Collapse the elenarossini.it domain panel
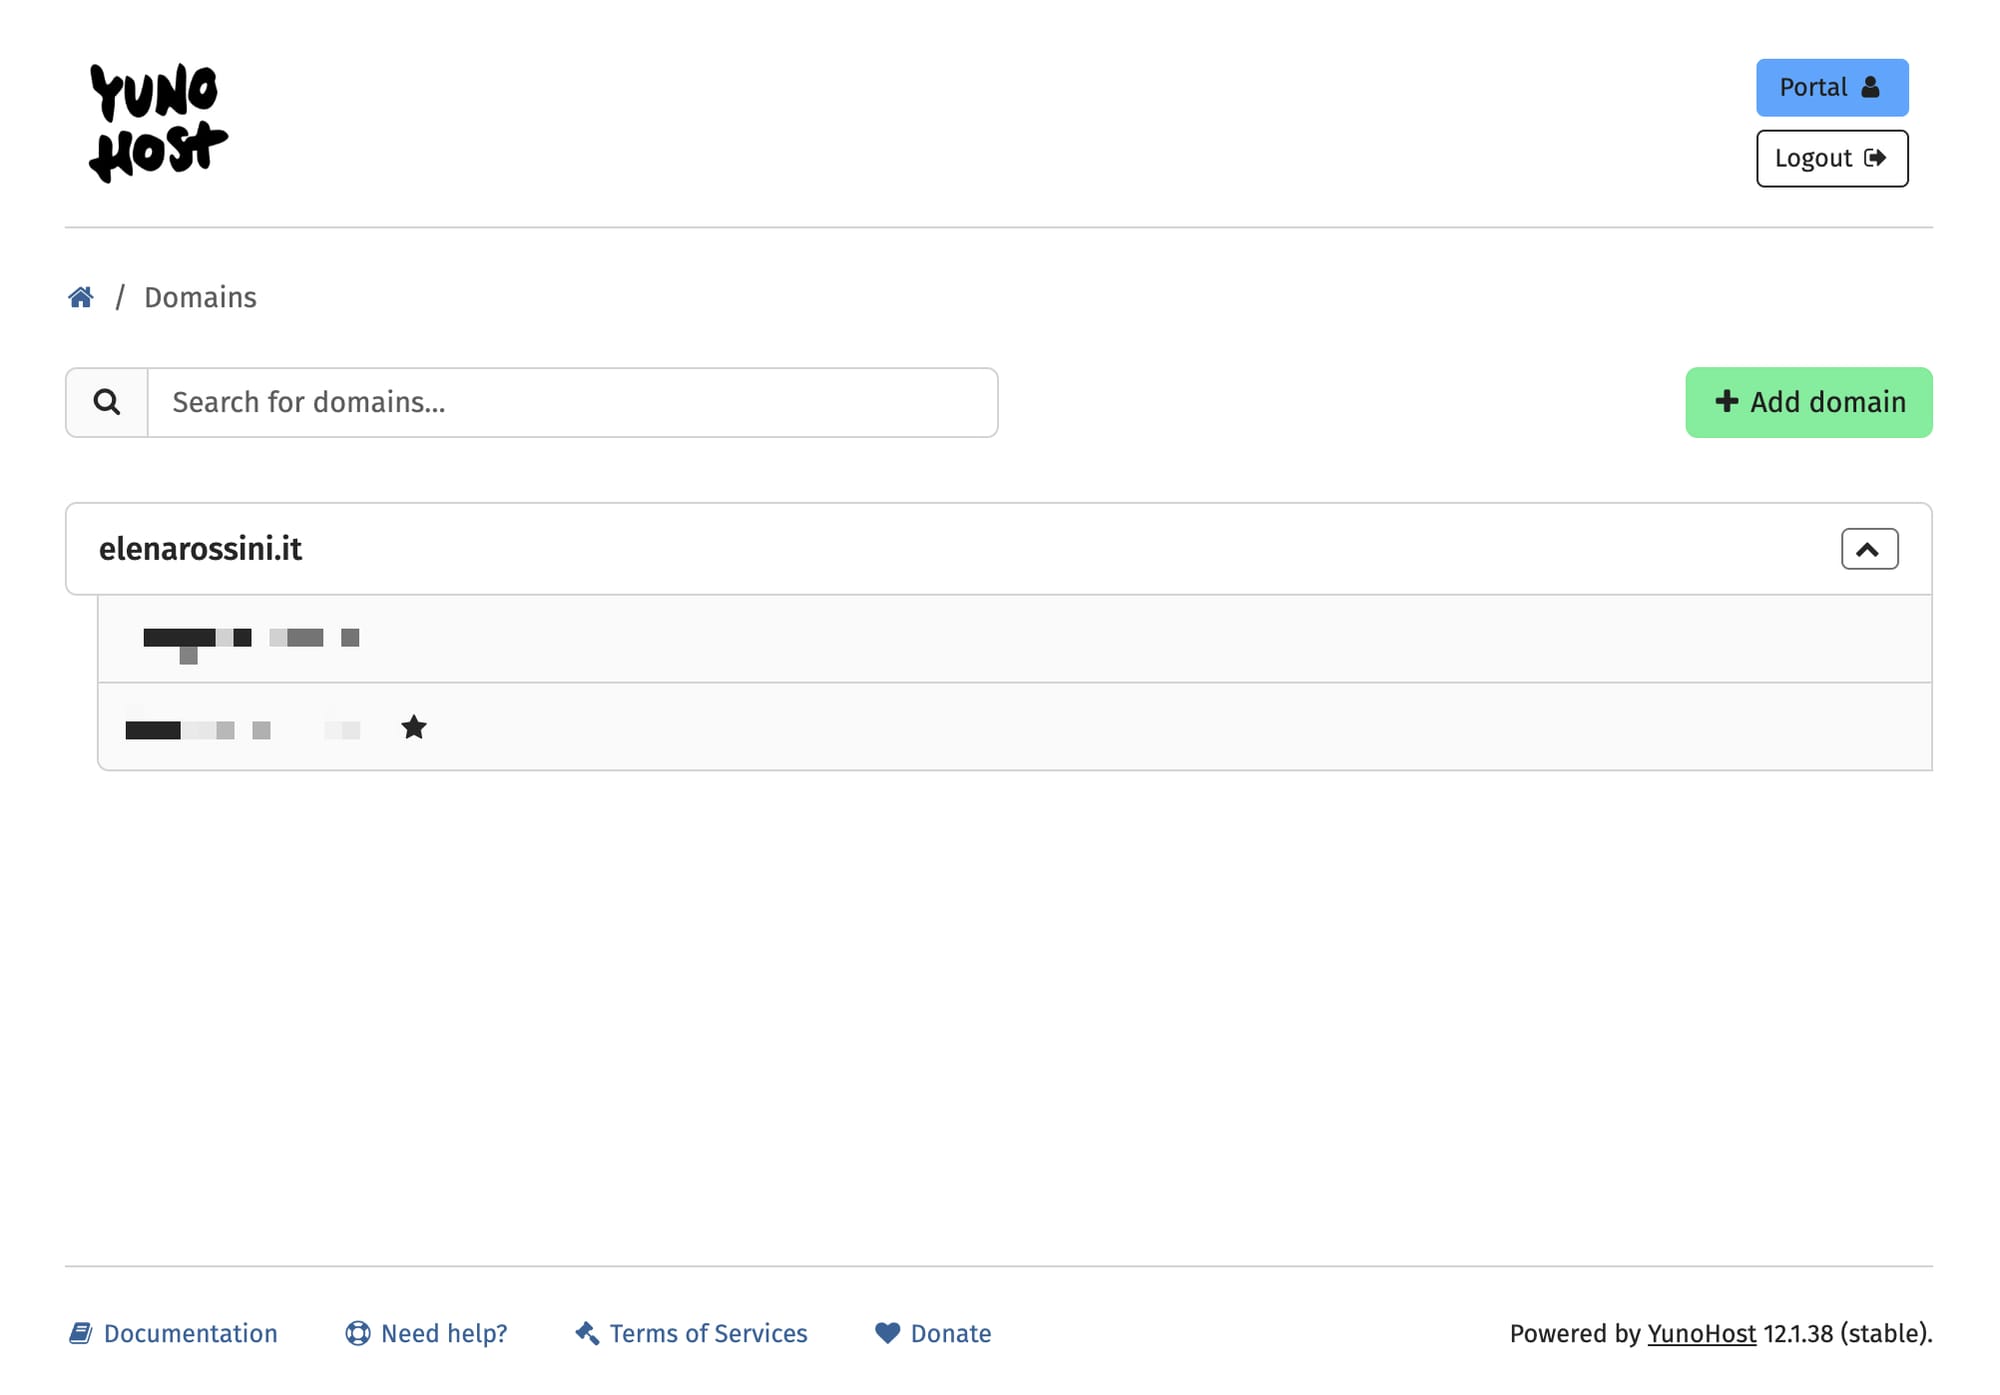Image resolution: width=2000 pixels, height=1395 pixels. 1868,548
